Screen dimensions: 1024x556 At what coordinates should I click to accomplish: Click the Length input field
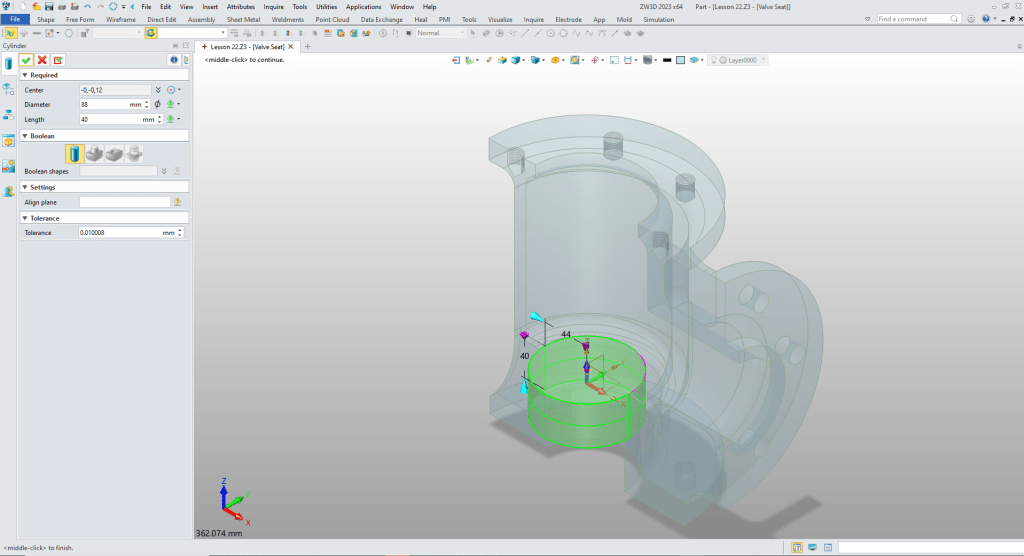tap(108, 119)
